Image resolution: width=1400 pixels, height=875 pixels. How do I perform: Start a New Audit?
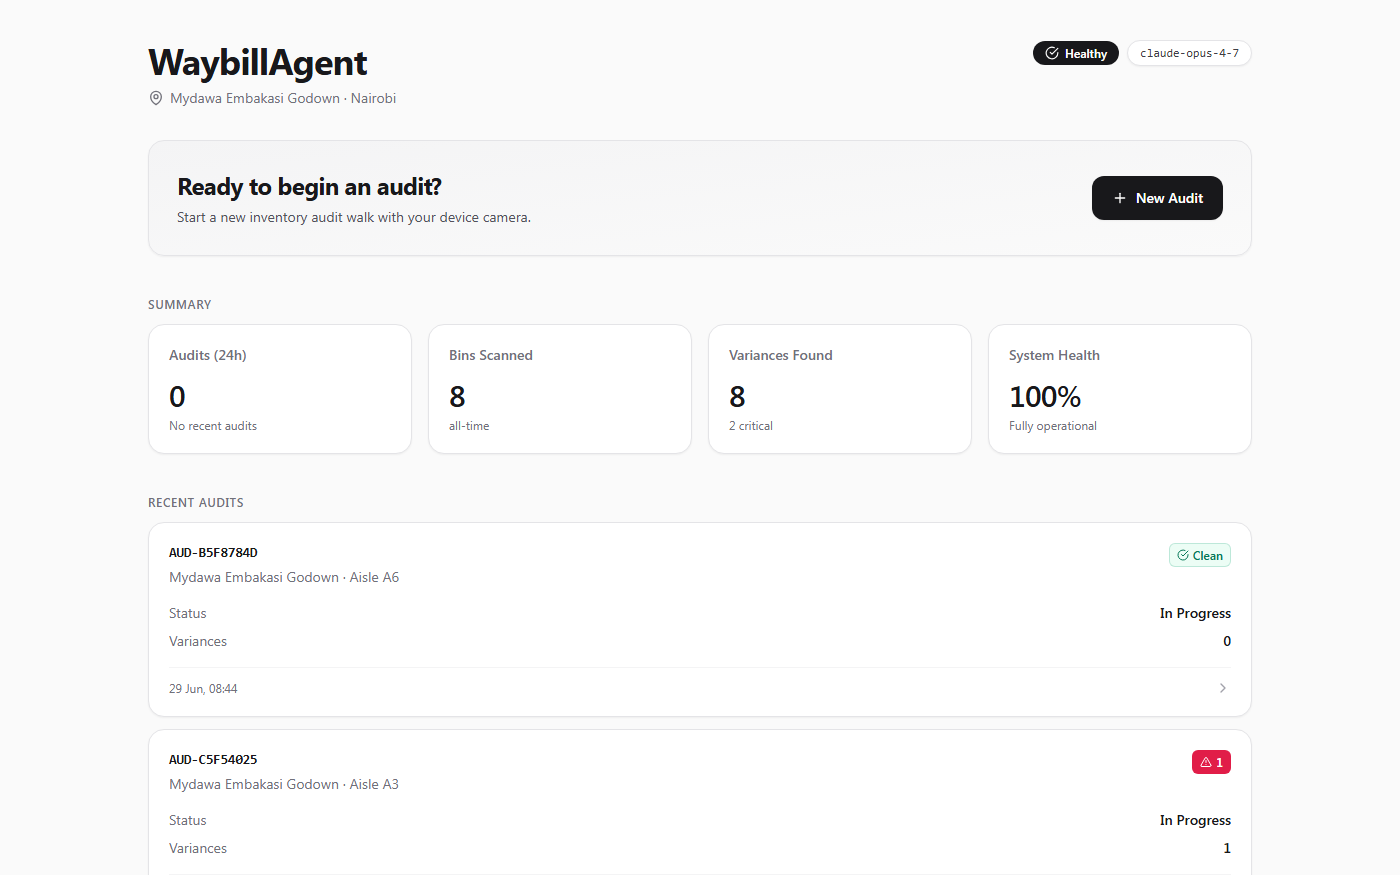(x=1157, y=198)
